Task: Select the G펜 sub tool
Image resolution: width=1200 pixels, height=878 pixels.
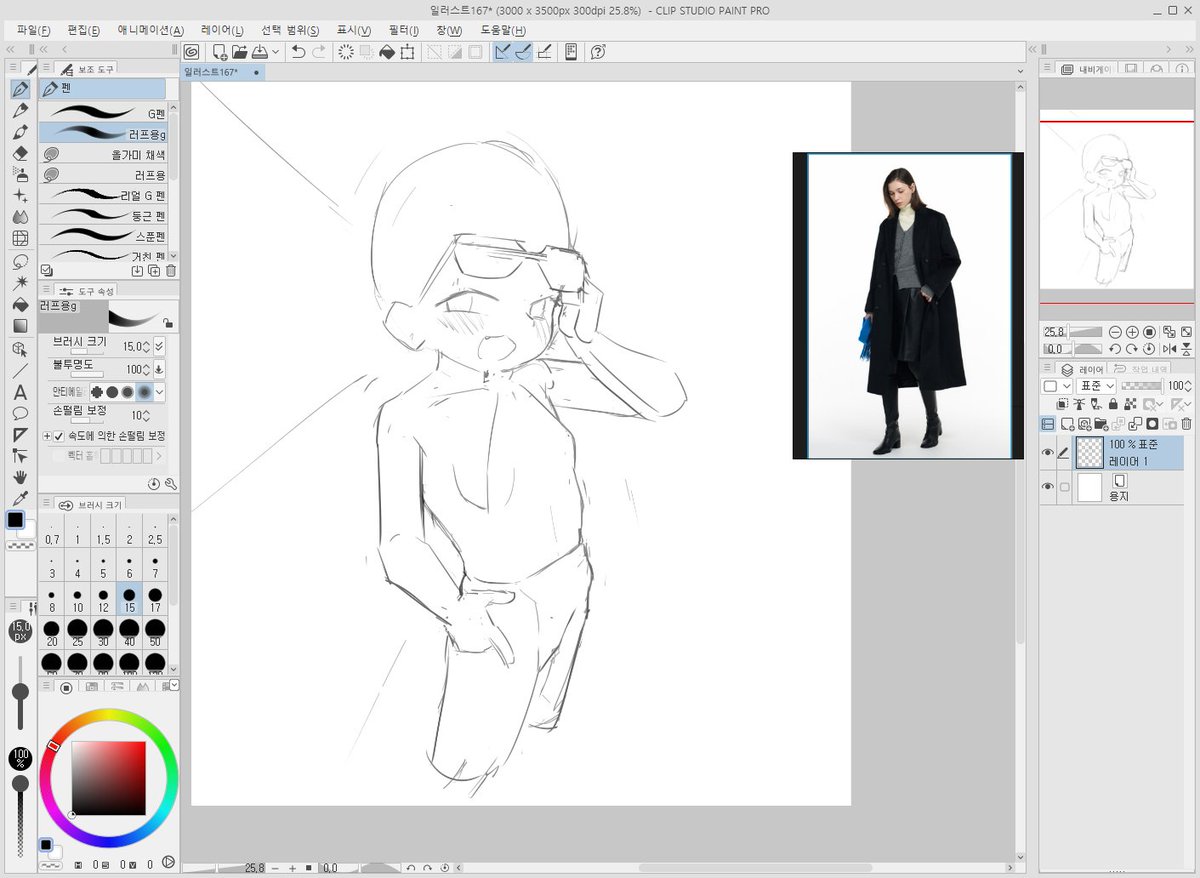Action: pos(103,113)
